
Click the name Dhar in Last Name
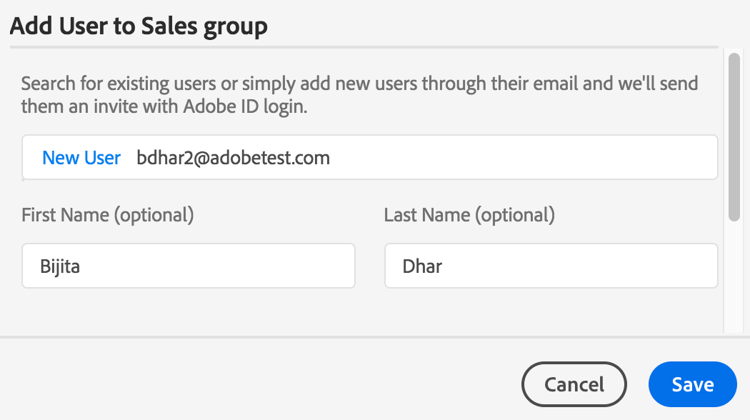pos(422,266)
